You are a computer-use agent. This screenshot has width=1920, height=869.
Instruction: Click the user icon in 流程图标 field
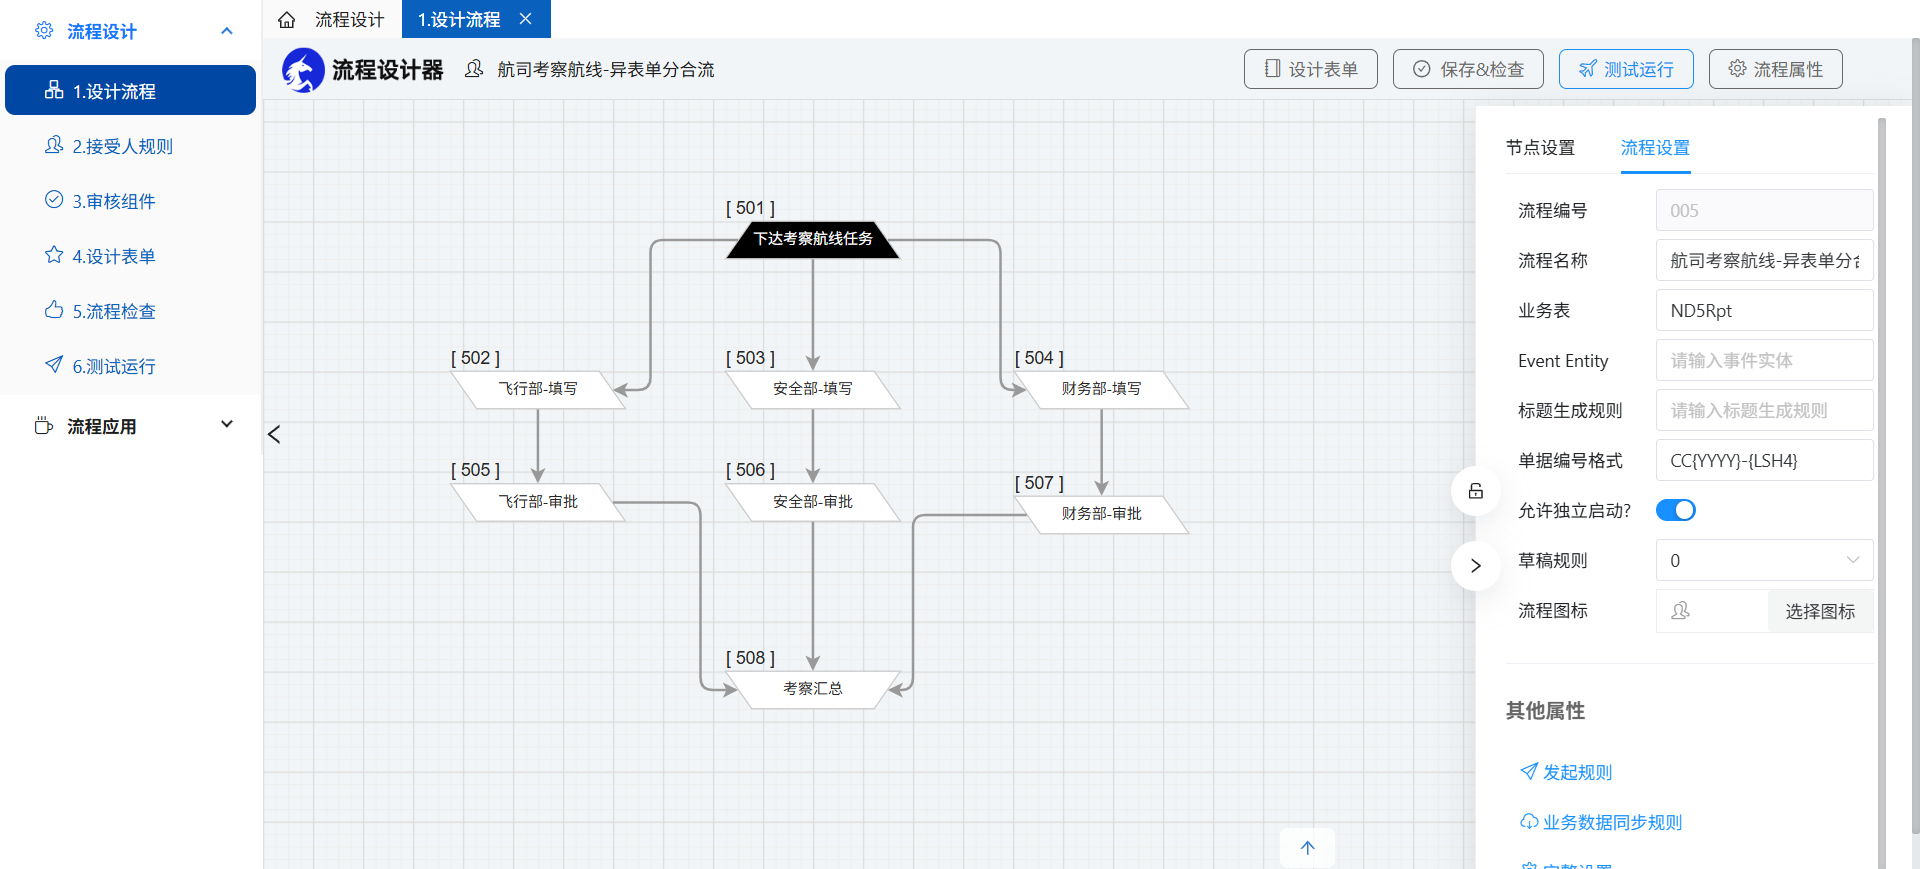pyautogui.click(x=1680, y=611)
